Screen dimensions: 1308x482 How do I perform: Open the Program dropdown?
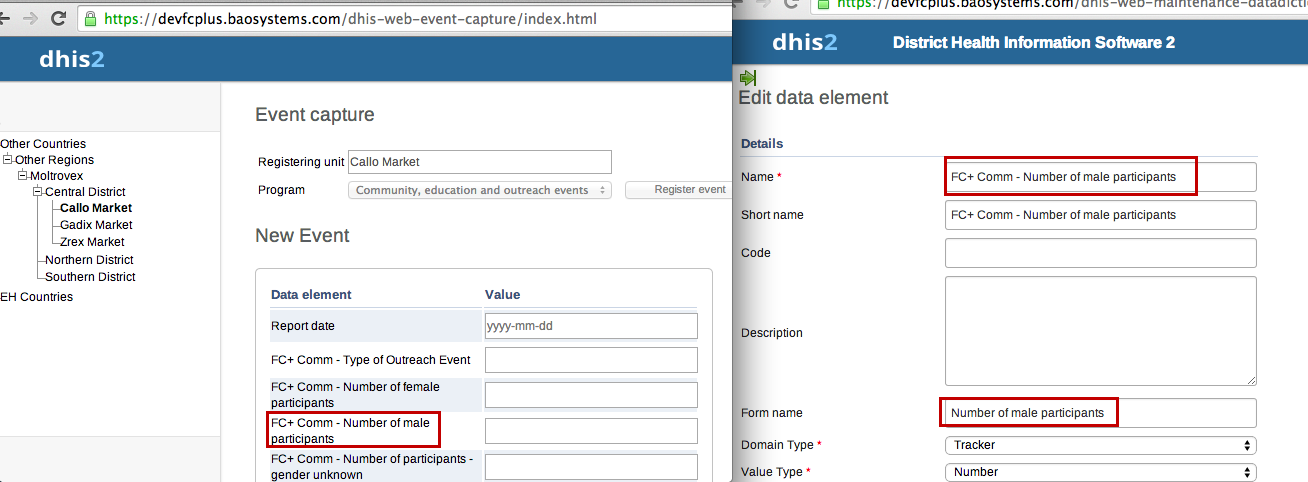pos(480,190)
